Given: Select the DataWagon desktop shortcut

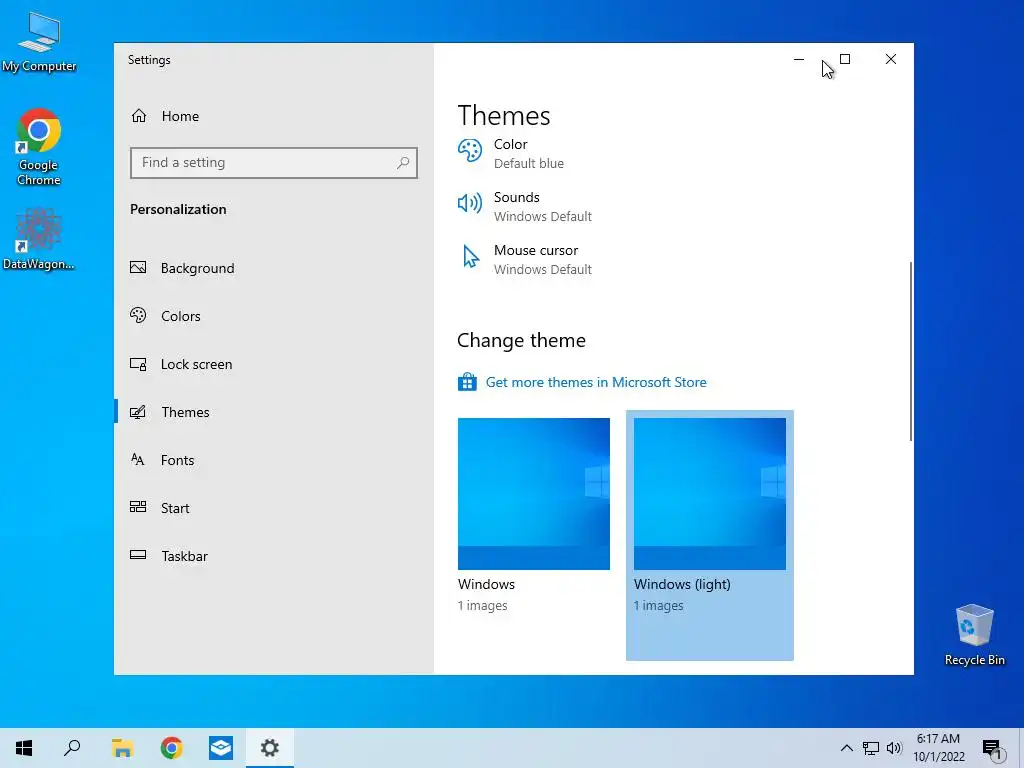Looking at the screenshot, I should tap(39, 239).
